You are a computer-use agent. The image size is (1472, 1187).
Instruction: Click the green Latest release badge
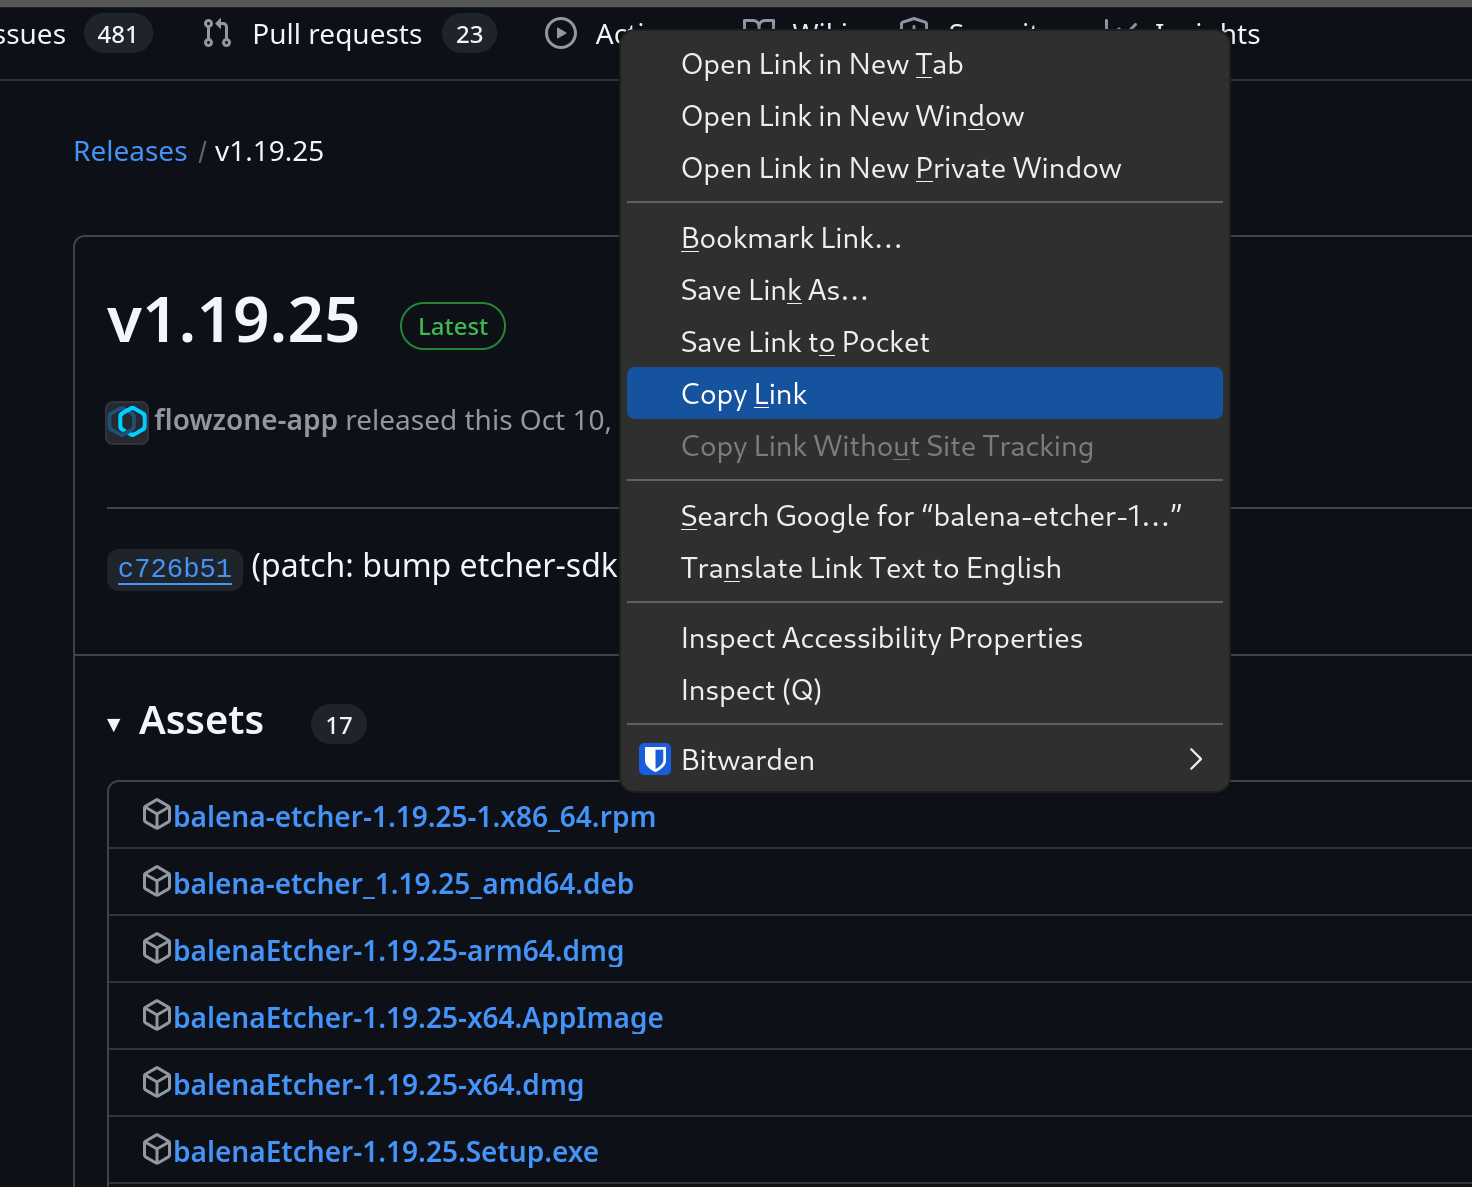click(453, 326)
